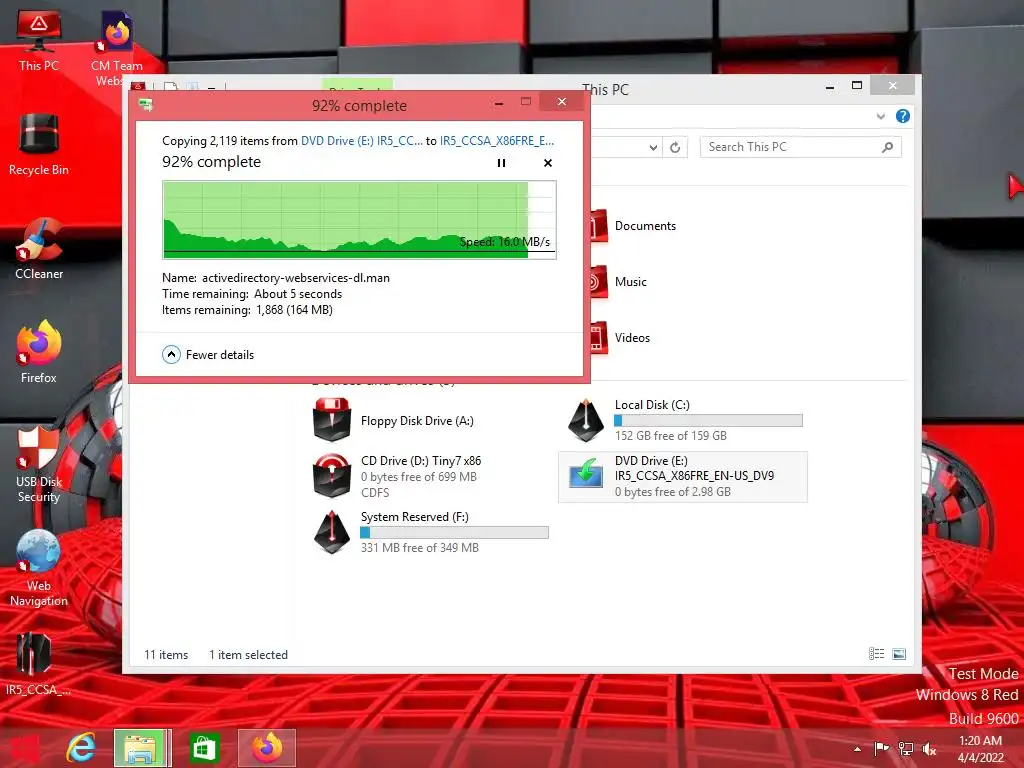Image resolution: width=1024 pixels, height=768 pixels.
Task: Refresh the This PC view
Action: point(675,147)
